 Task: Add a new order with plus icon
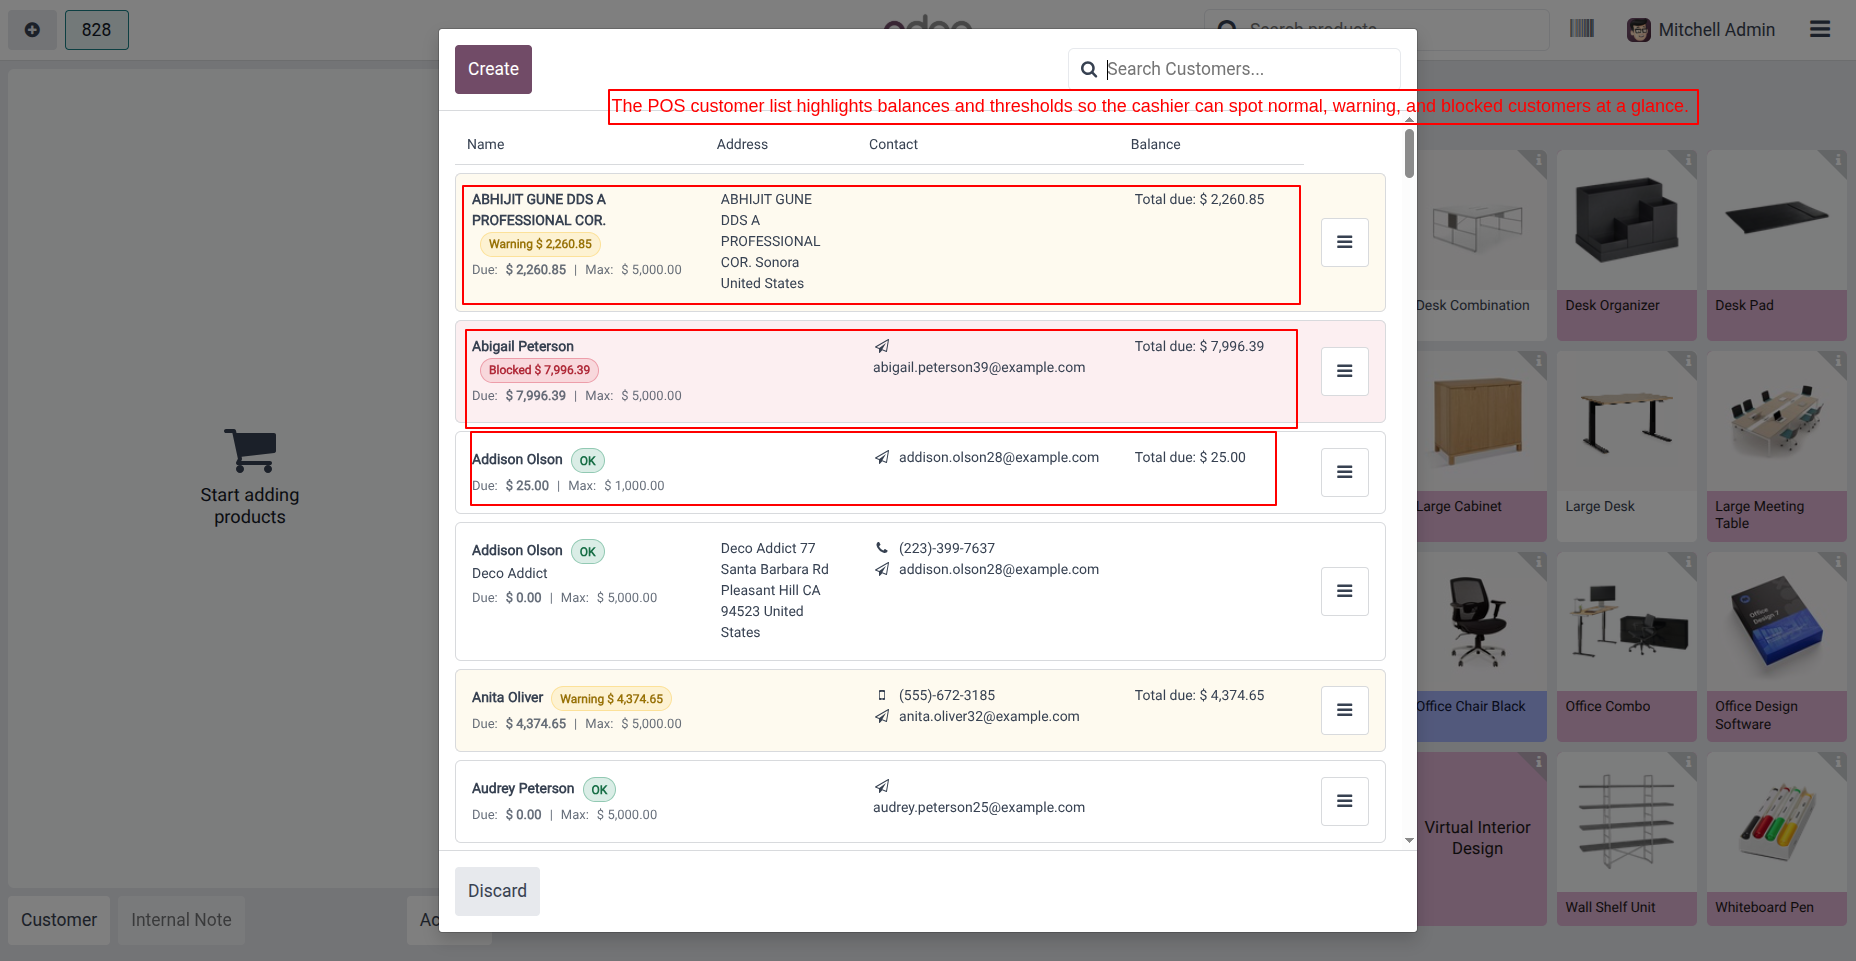point(32,30)
